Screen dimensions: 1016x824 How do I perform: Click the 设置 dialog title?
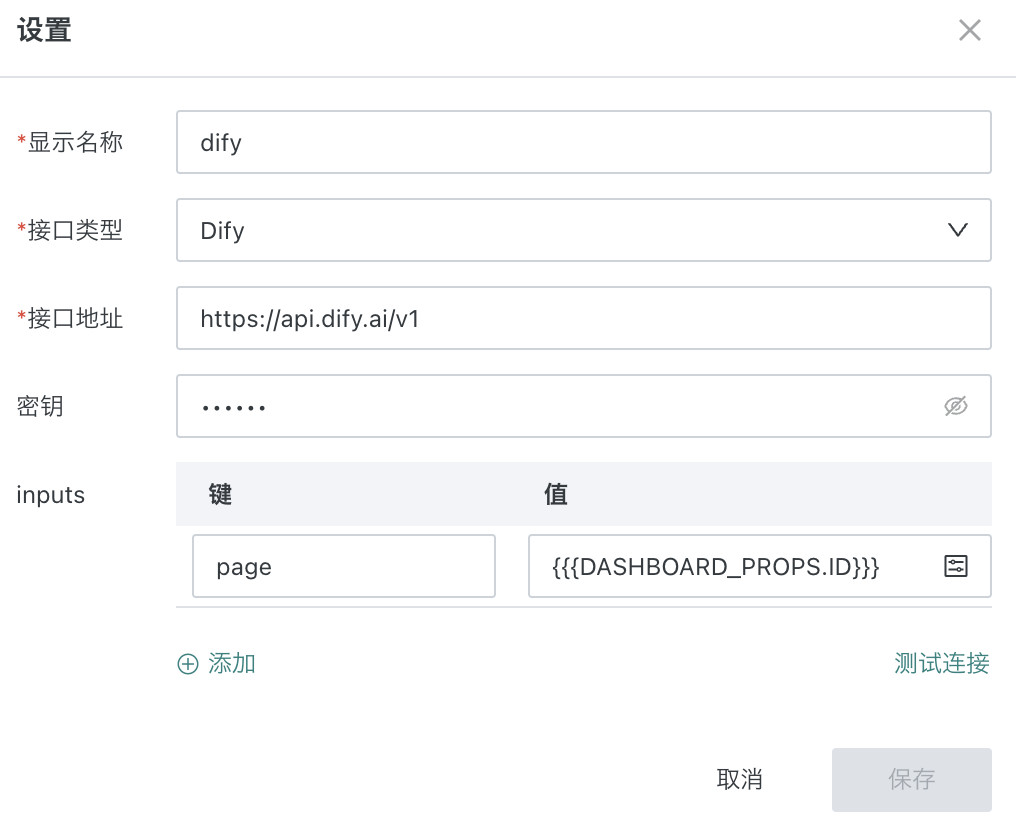[x=44, y=31]
